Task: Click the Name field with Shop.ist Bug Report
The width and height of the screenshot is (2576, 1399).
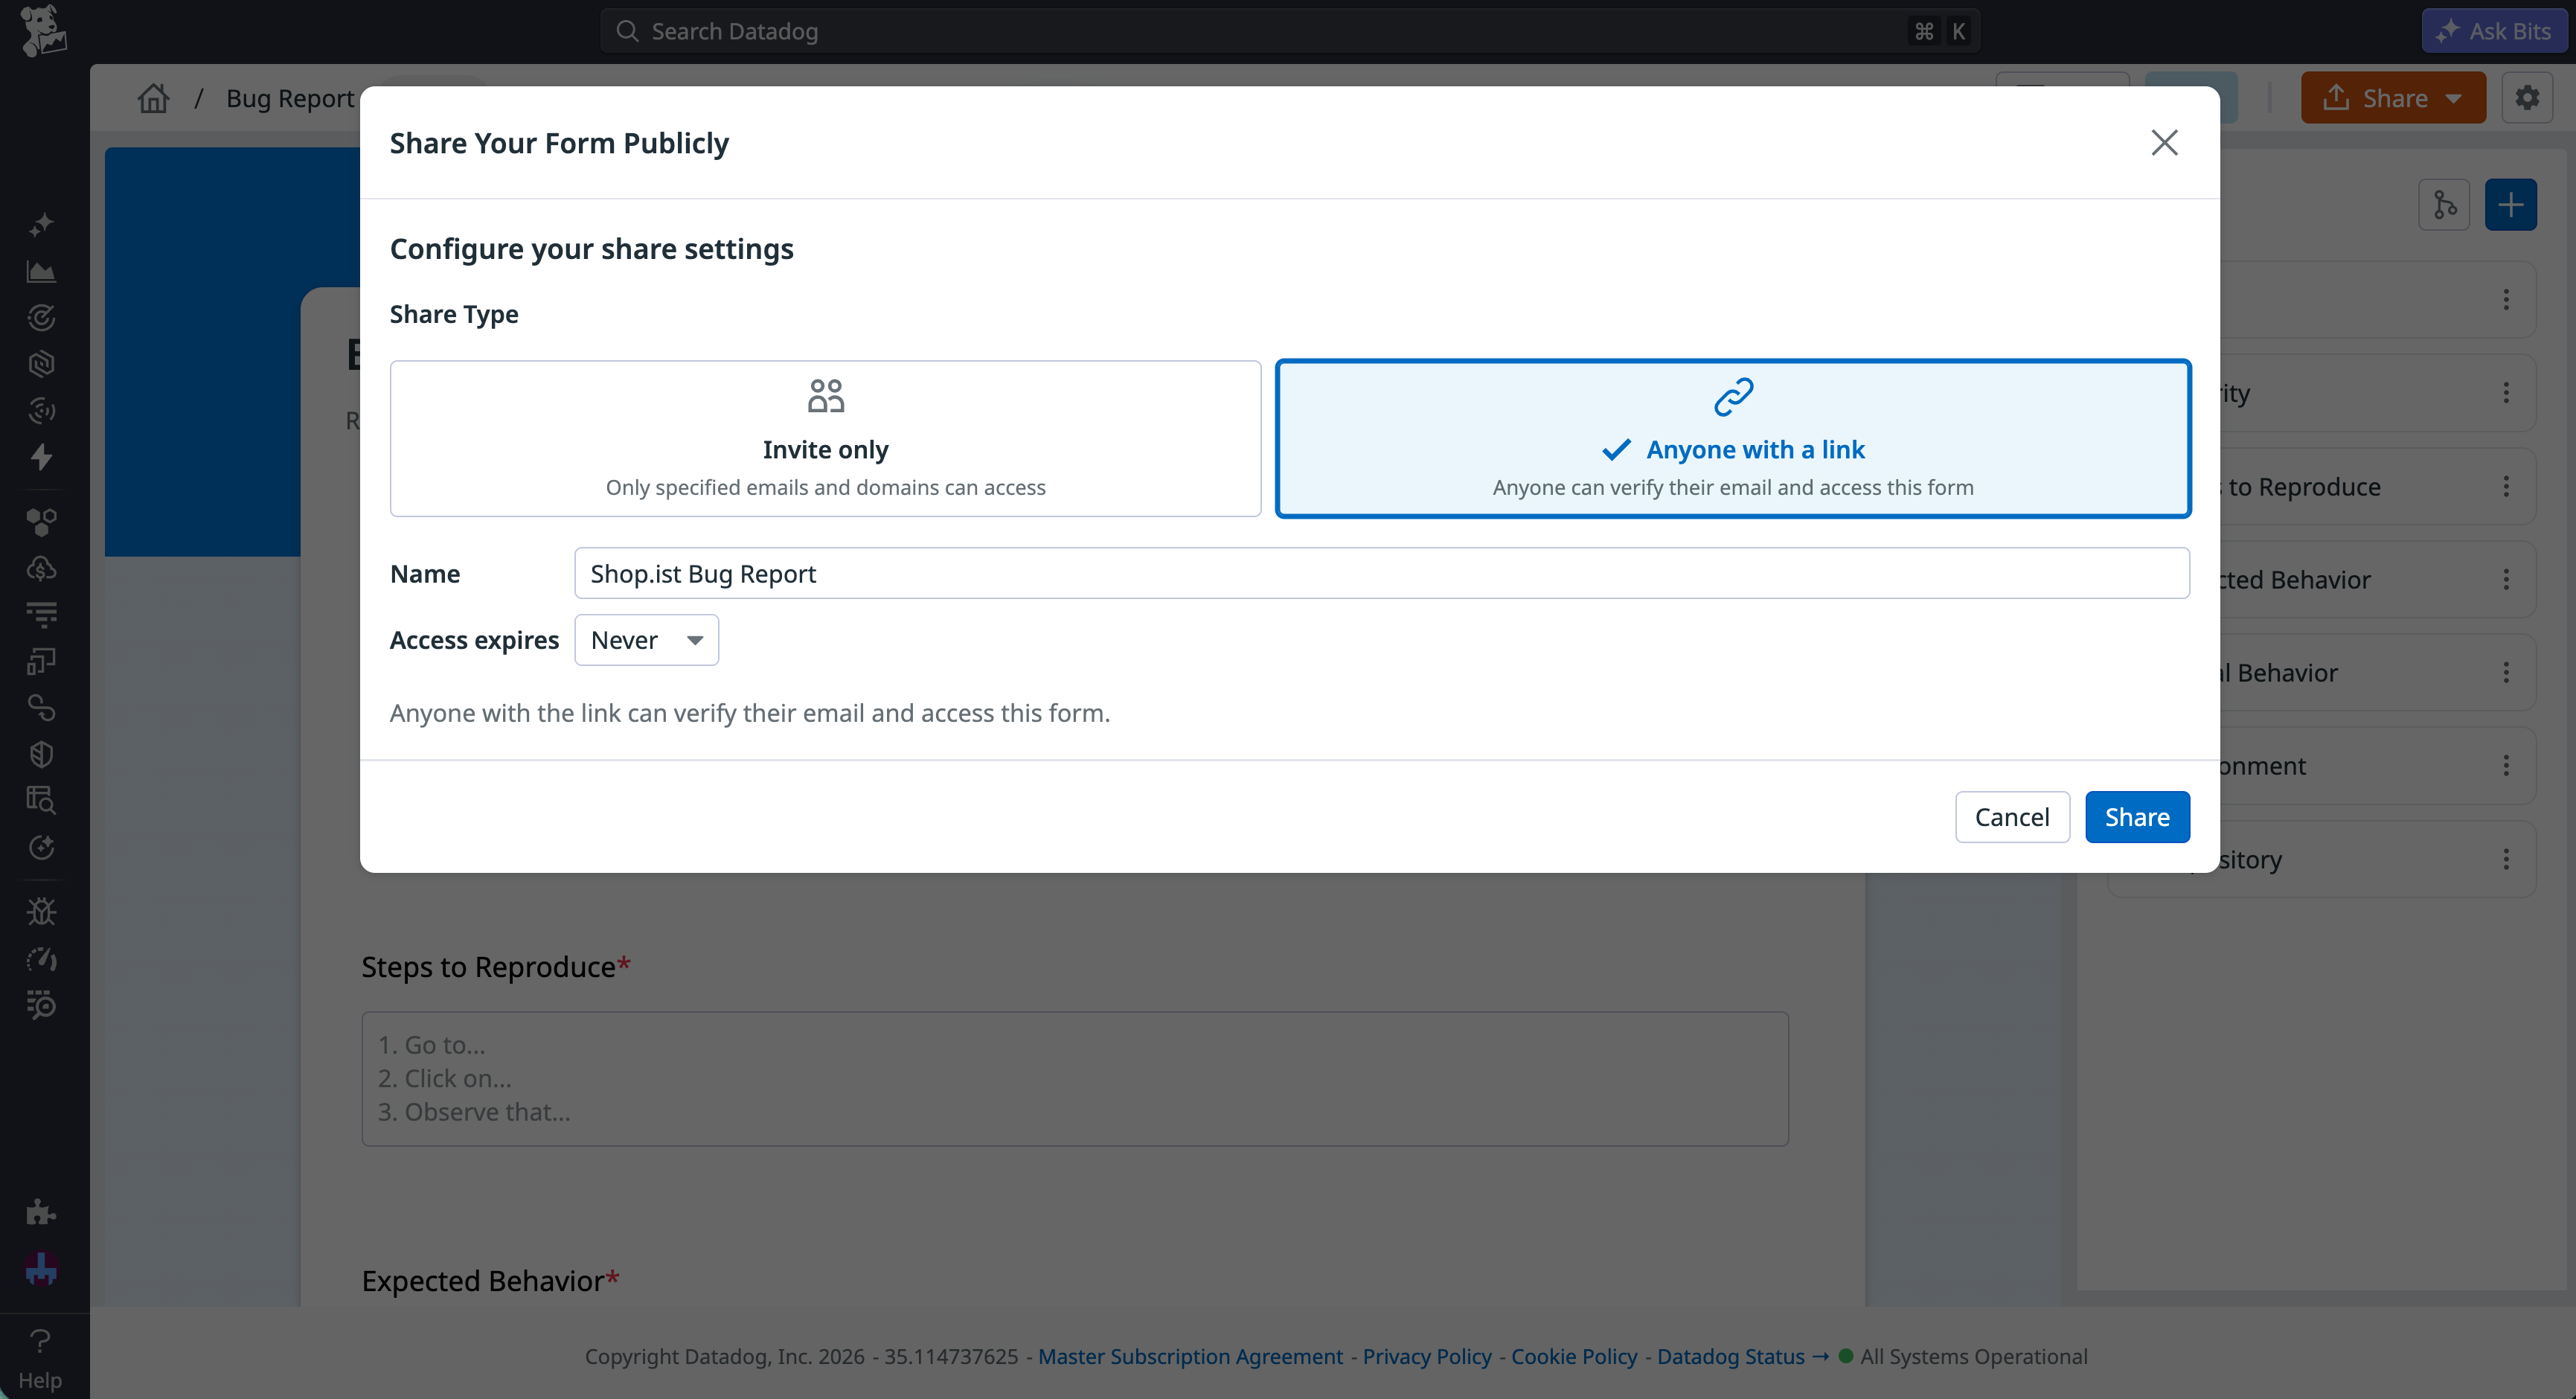Action: click(x=1382, y=573)
